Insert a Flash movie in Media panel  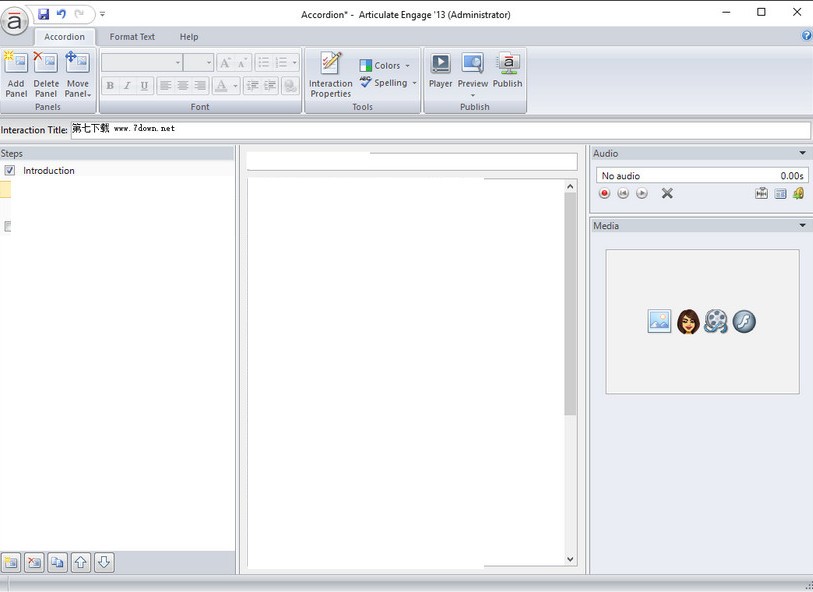pyautogui.click(x=744, y=321)
